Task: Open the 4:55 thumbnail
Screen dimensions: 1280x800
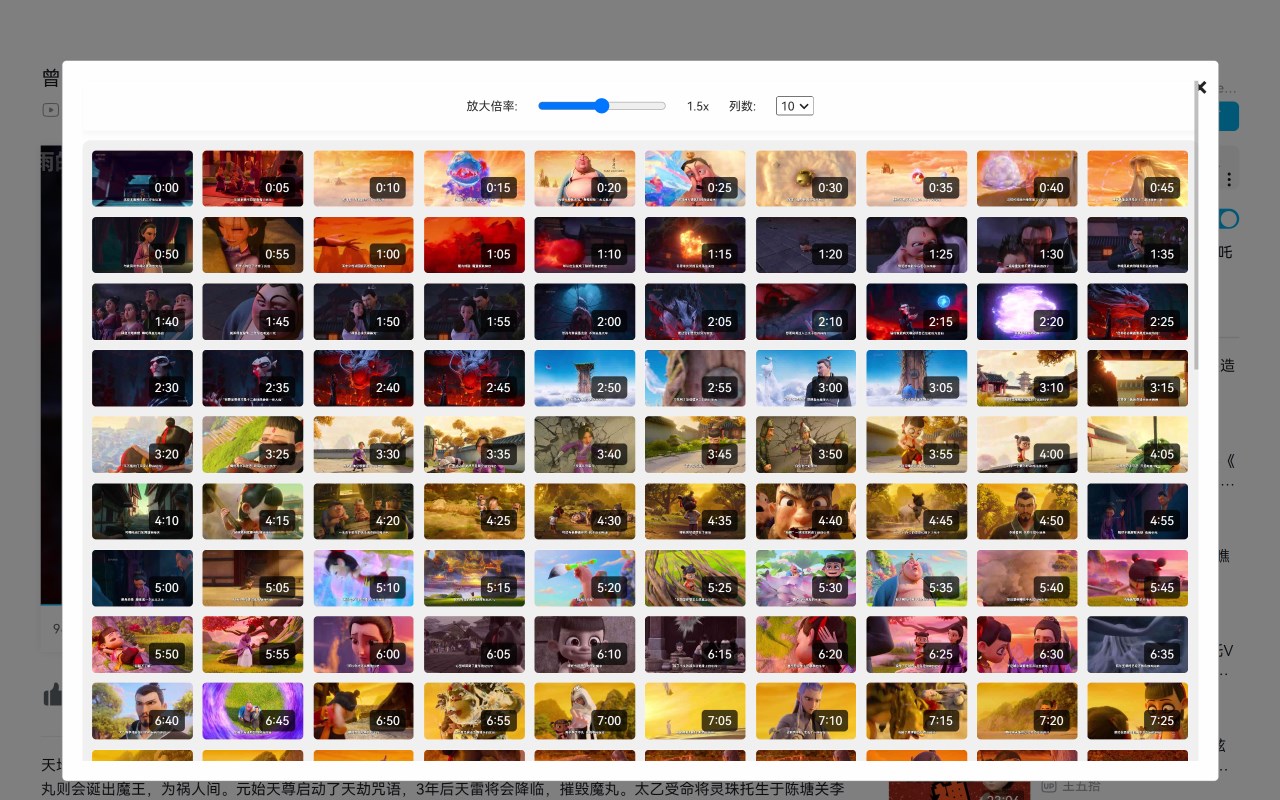Action: click(x=1138, y=512)
